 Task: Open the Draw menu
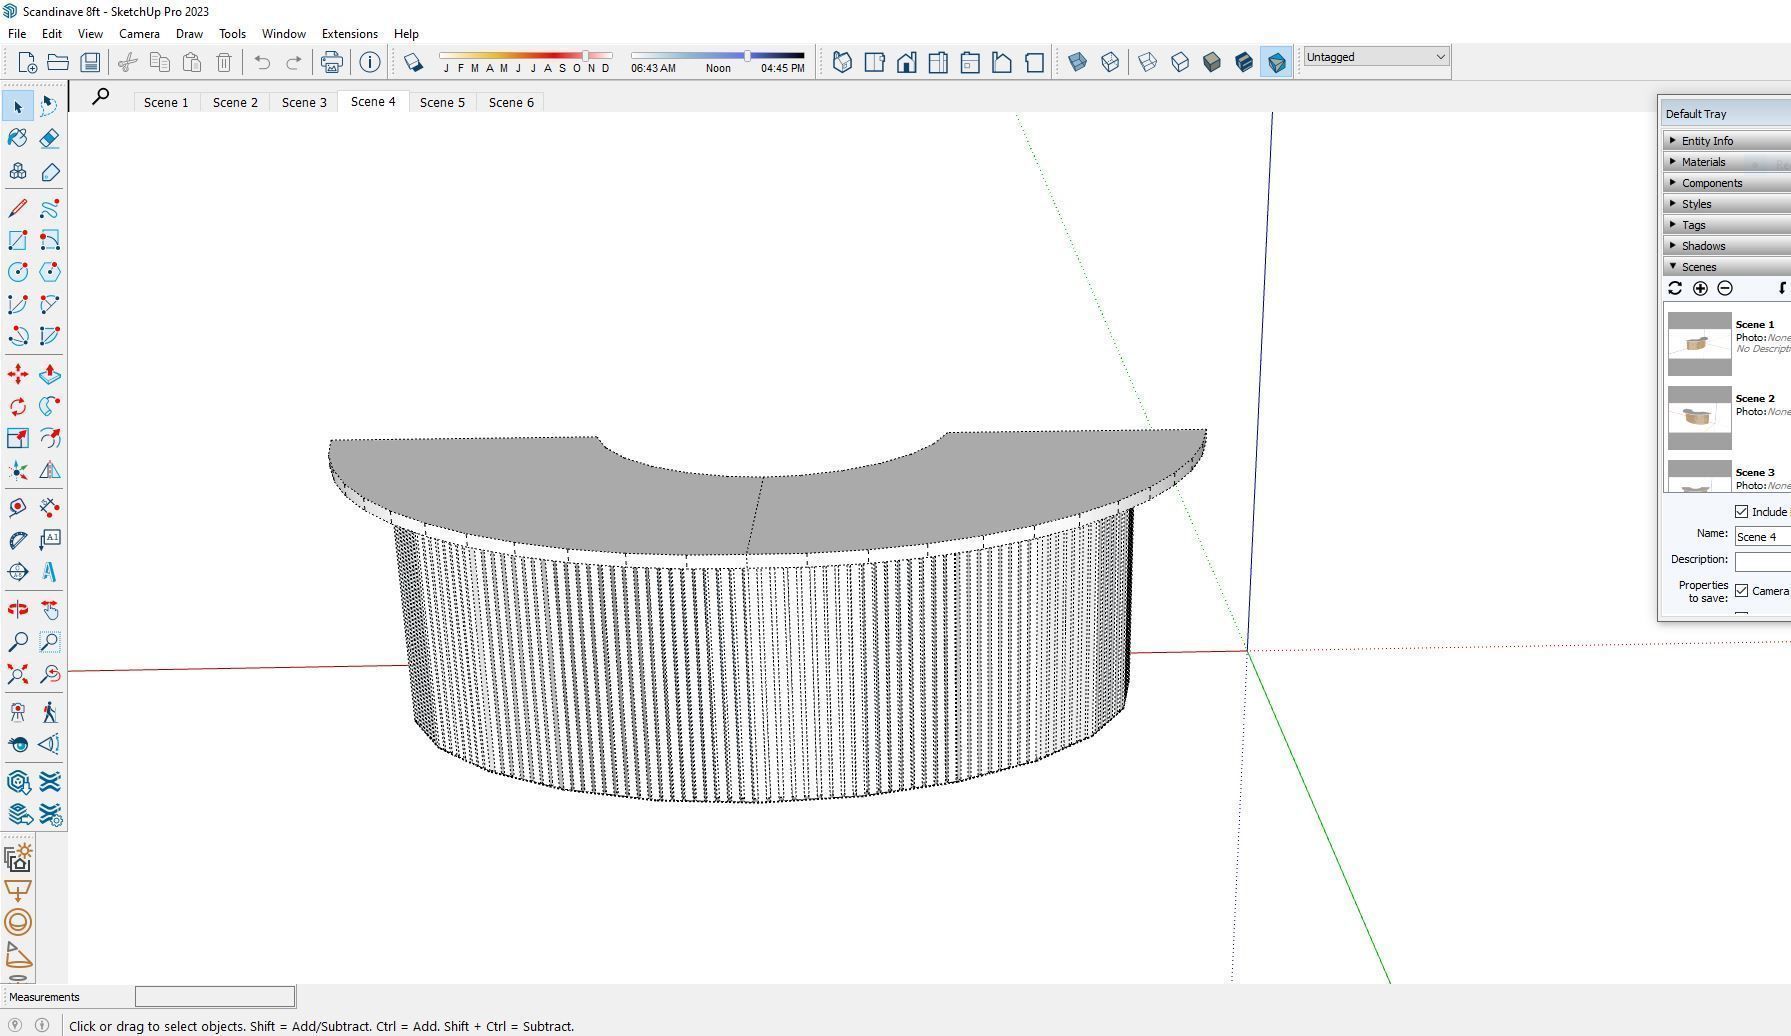click(x=189, y=34)
